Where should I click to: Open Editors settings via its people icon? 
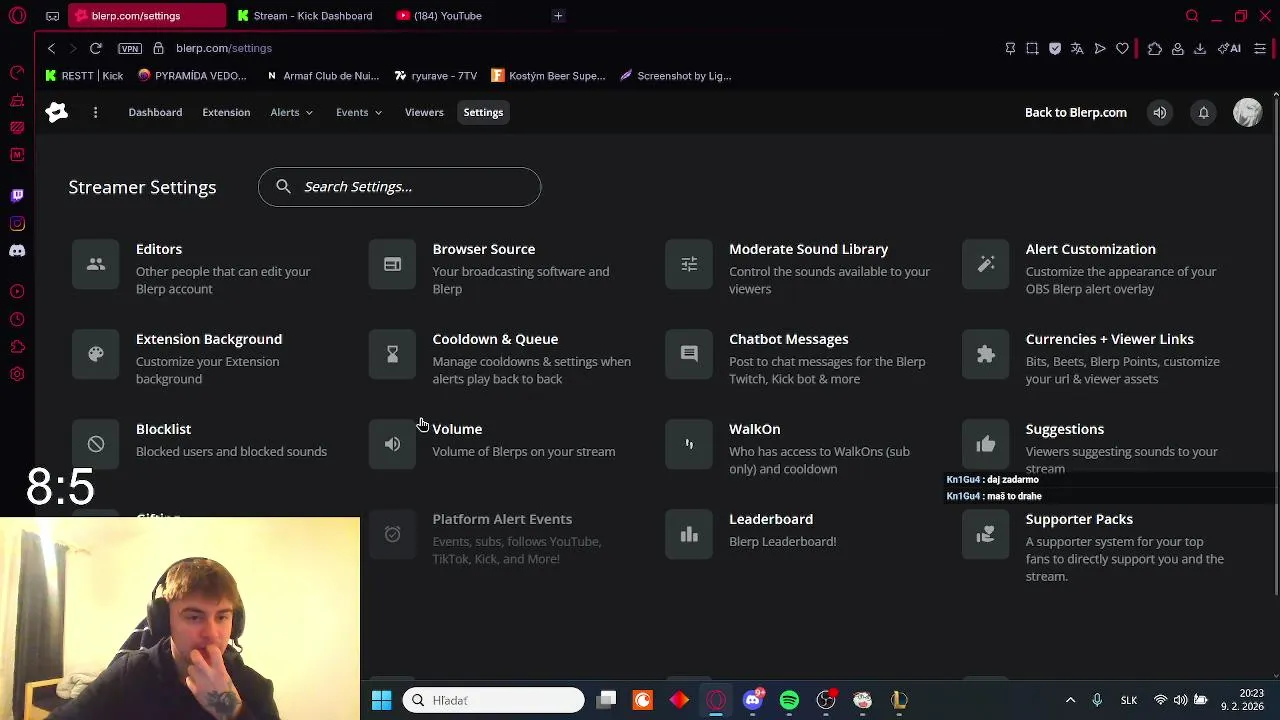point(96,264)
